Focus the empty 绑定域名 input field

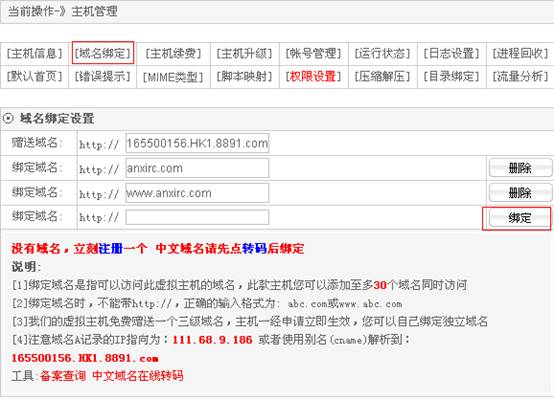[197, 217]
